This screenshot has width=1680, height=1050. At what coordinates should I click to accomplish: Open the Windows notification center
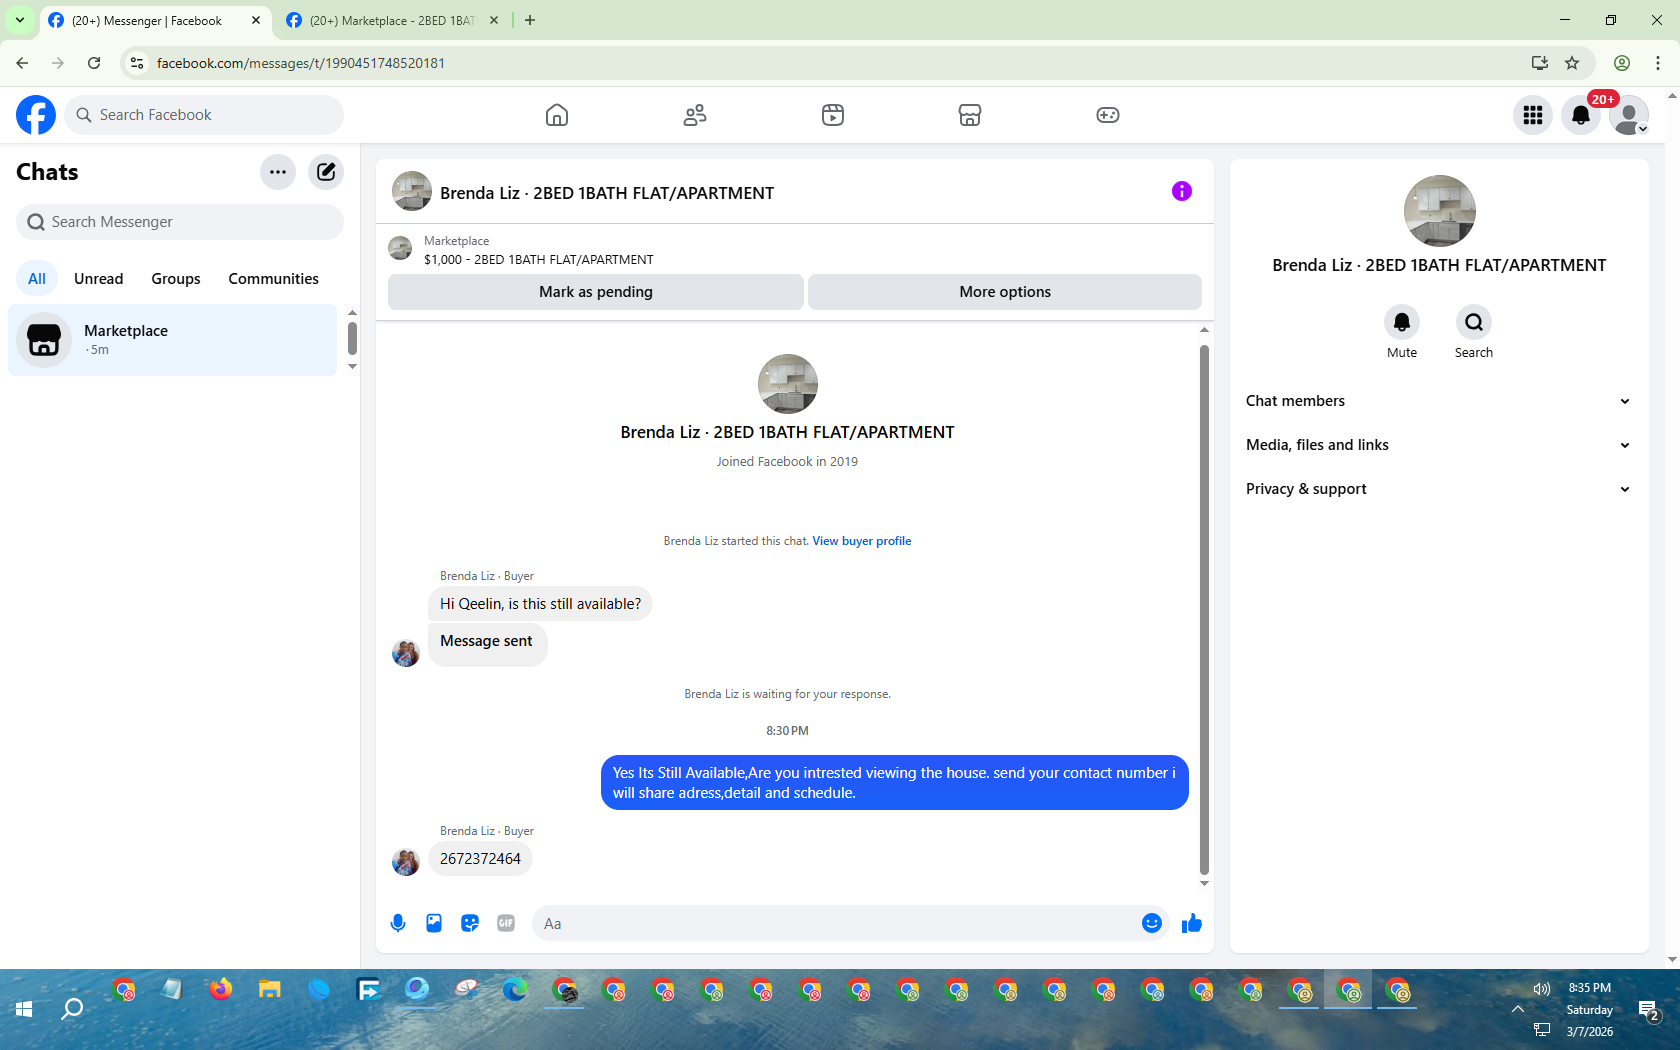(x=1648, y=1011)
